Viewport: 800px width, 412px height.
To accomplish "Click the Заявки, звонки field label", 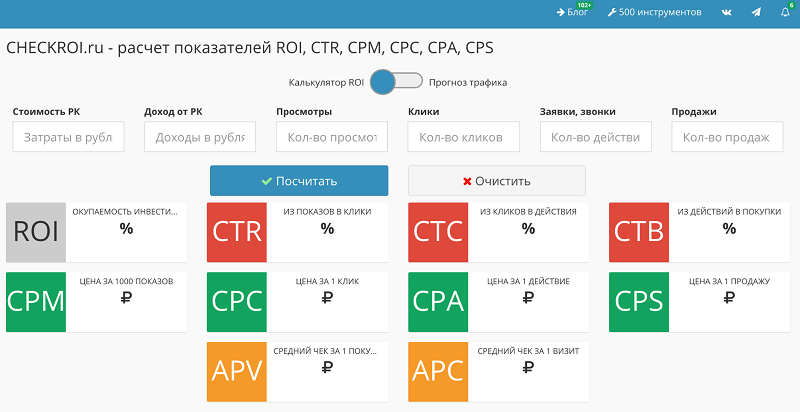I will pos(578,112).
